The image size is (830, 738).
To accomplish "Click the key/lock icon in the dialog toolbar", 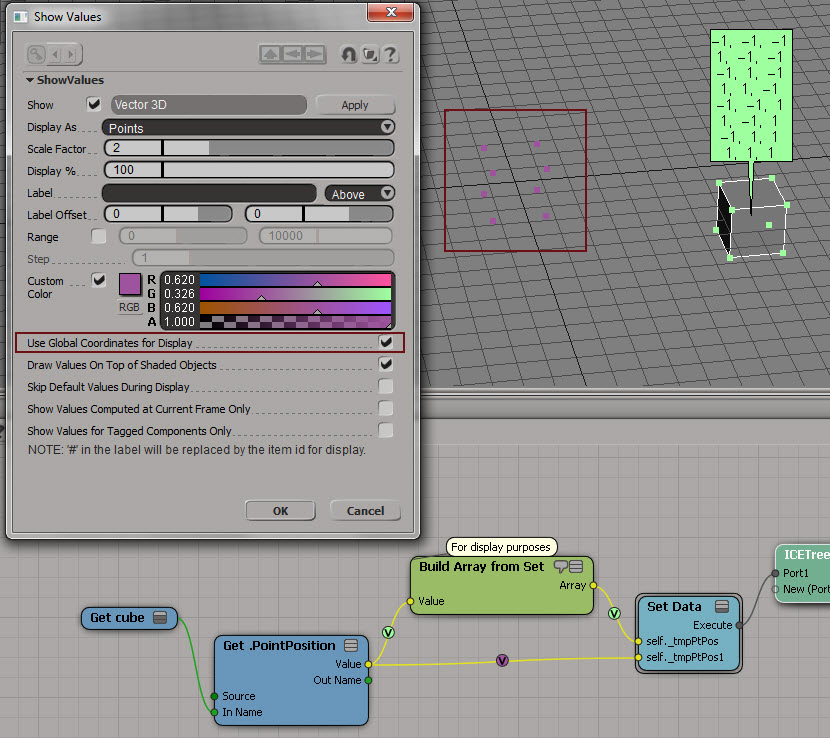I will pos(37,54).
